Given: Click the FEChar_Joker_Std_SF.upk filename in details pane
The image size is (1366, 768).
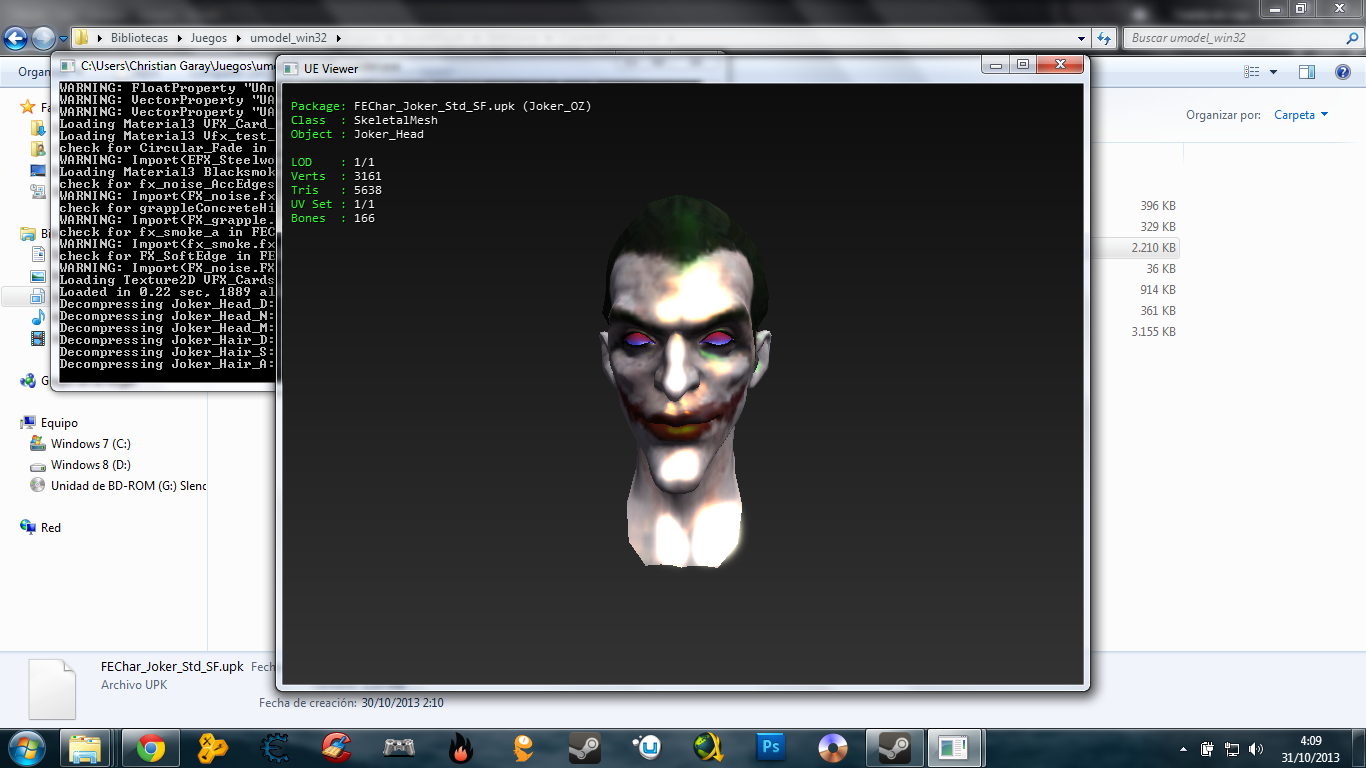Looking at the screenshot, I should pyautogui.click(x=172, y=666).
